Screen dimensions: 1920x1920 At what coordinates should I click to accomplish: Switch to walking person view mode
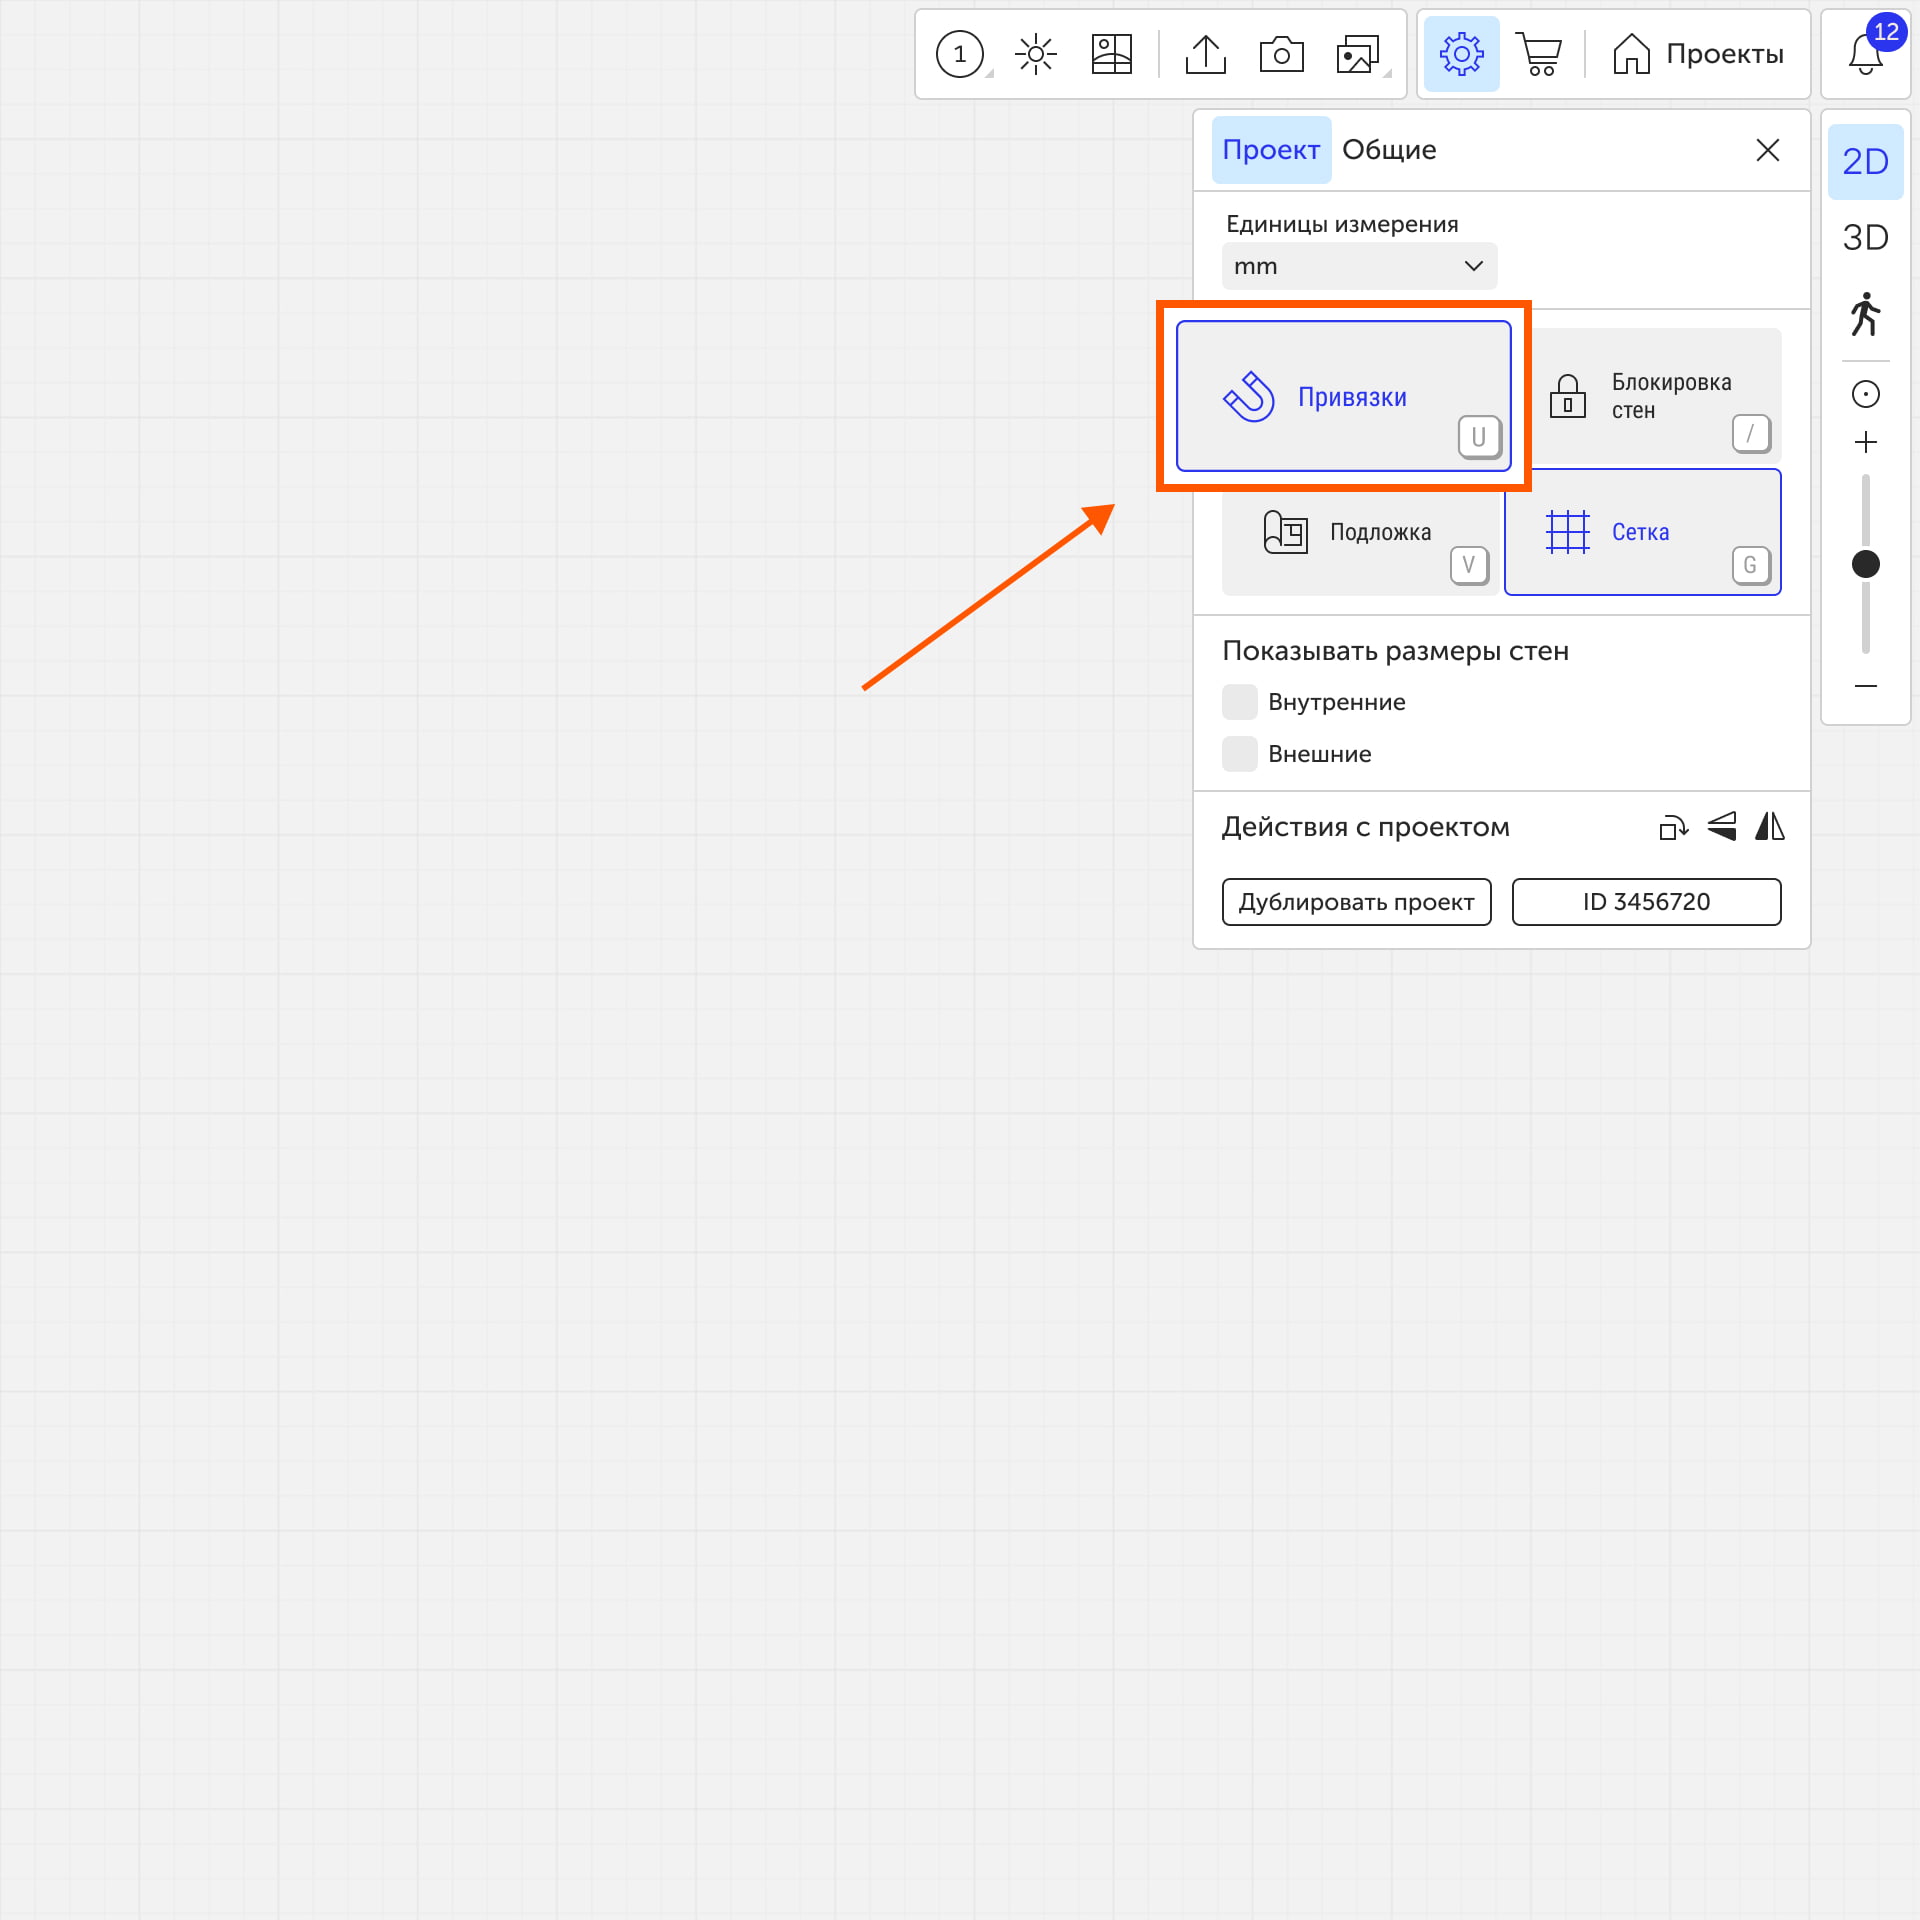tap(1865, 314)
